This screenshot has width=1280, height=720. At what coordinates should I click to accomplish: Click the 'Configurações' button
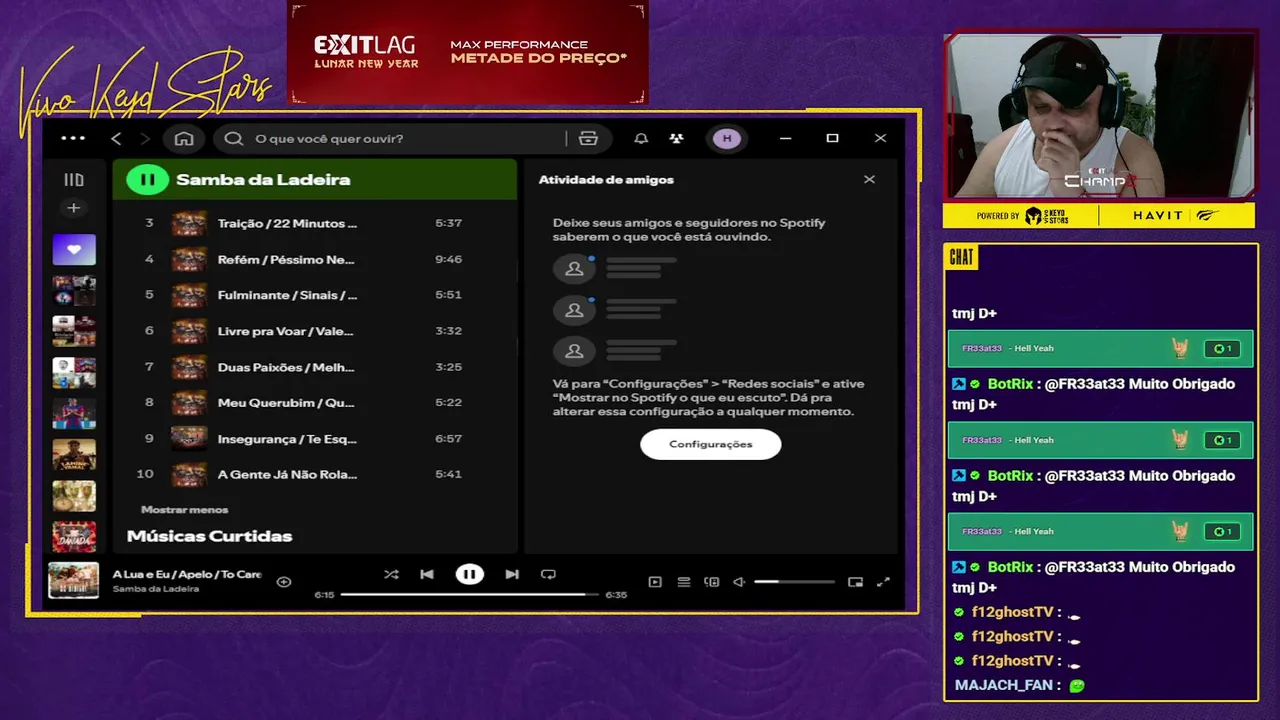[x=711, y=444]
